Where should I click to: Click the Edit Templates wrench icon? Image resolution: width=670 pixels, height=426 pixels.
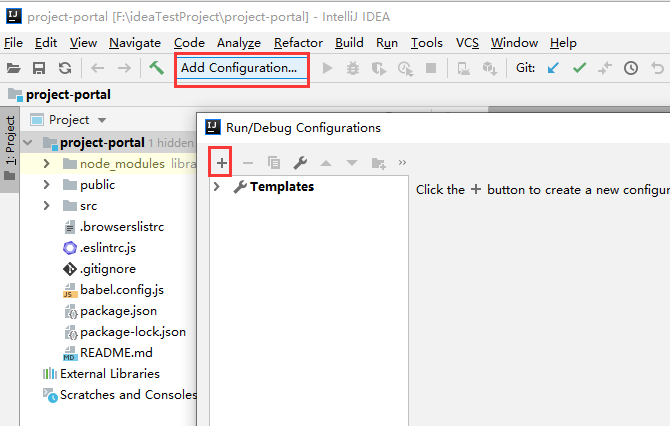[x=300, y=163]
